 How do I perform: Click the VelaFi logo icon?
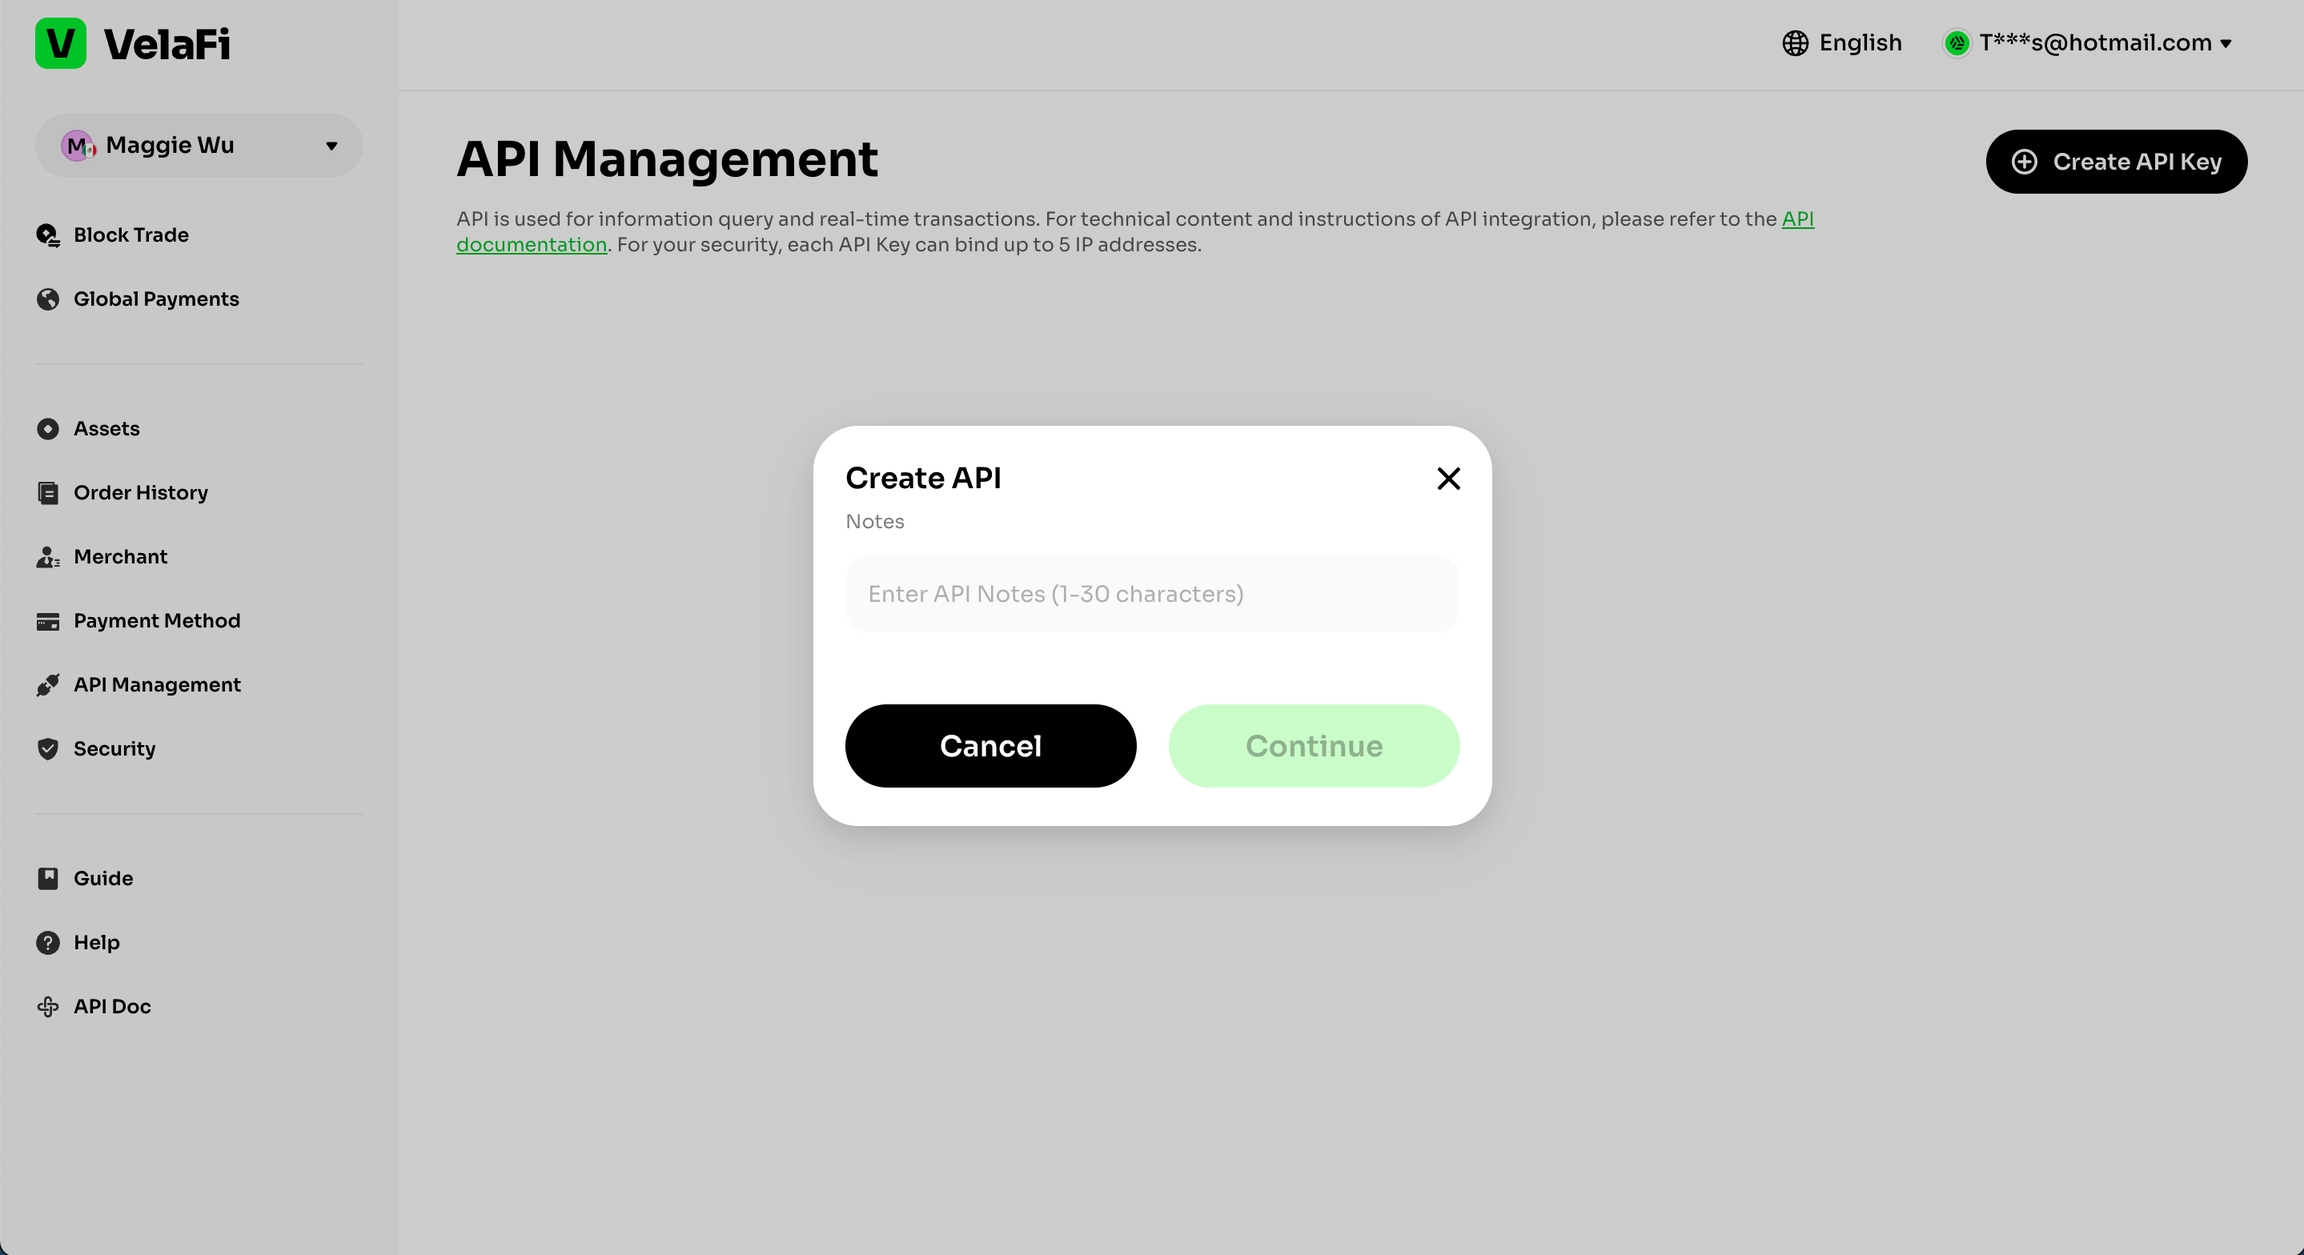[x=60, y=43]
